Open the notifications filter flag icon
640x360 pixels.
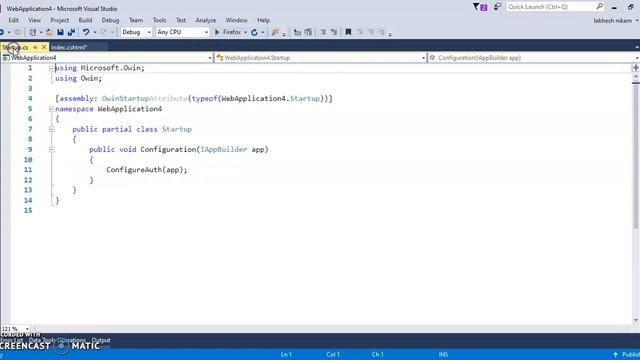tap(480, 7)
